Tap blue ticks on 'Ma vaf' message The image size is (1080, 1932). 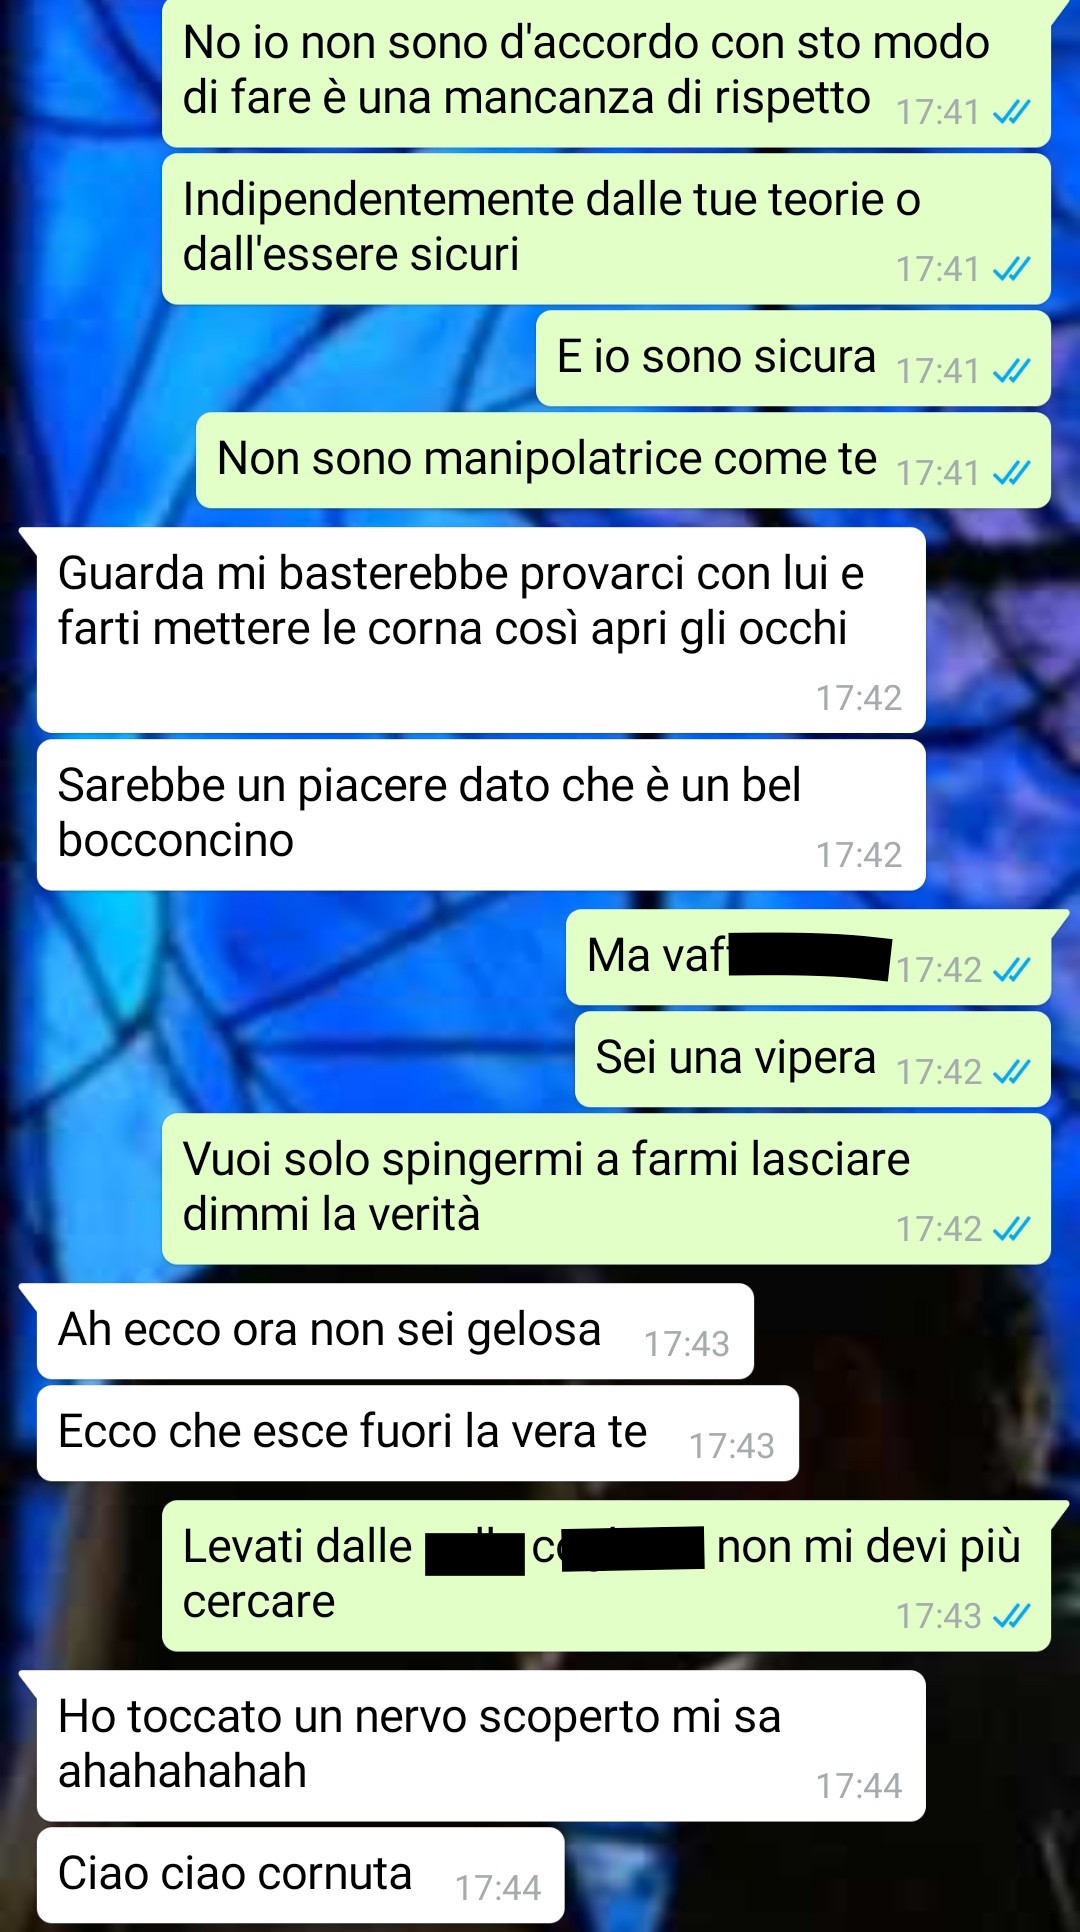[x=1011, y=969]
